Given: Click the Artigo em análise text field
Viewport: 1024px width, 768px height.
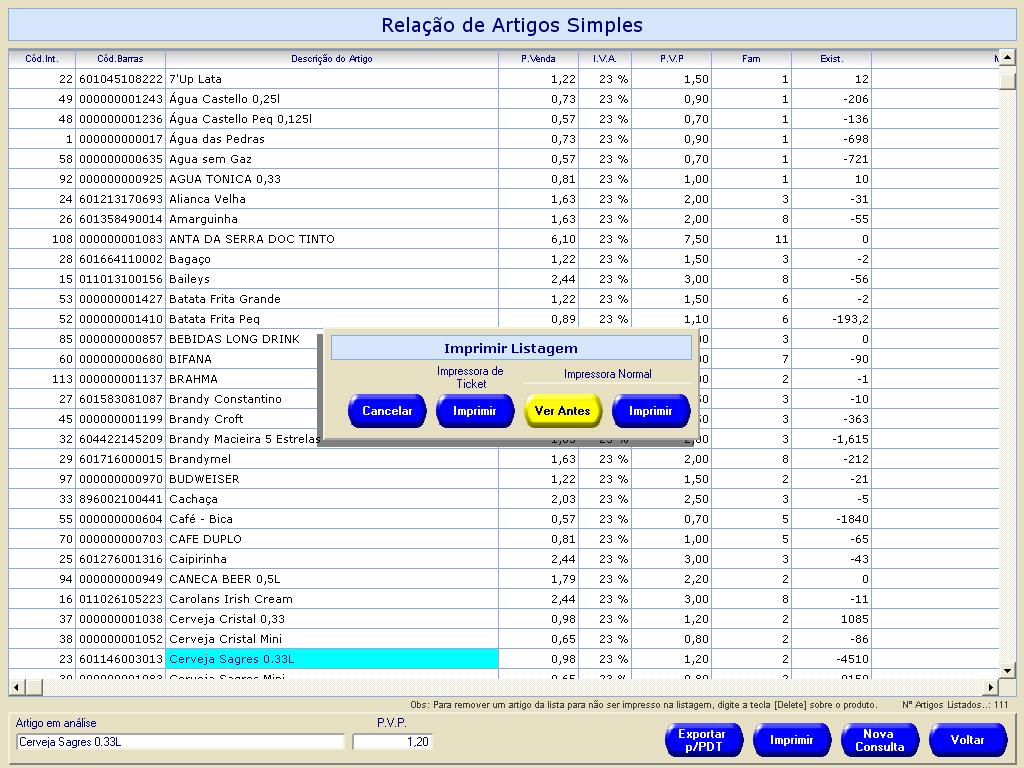Looking at the screenshot, I should point(180,742).
